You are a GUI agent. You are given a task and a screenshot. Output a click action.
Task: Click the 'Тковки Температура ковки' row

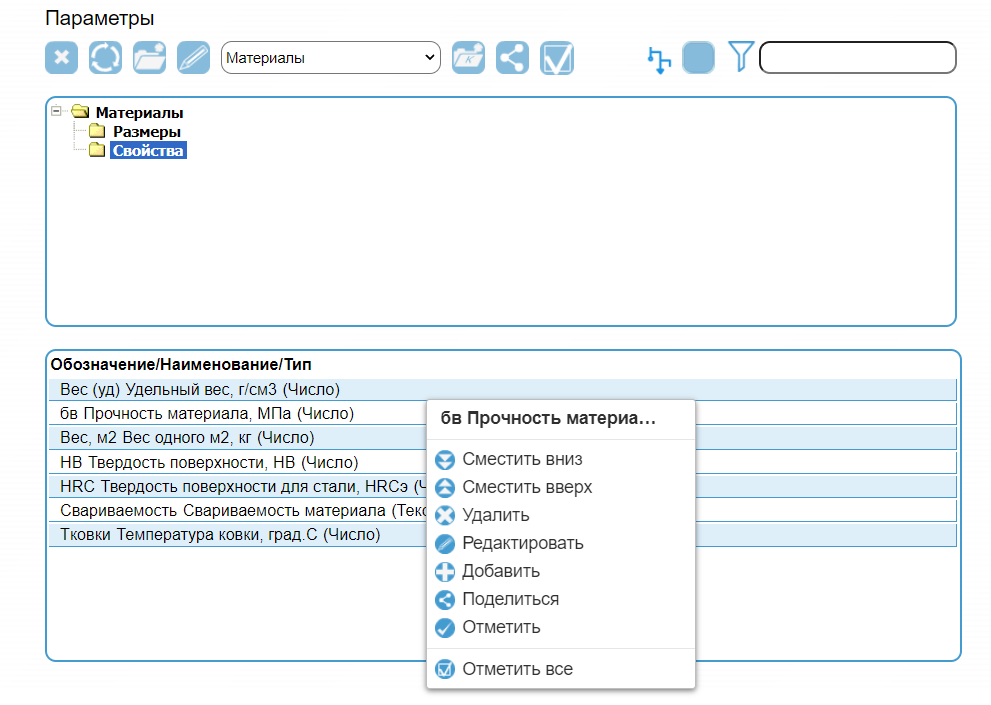tap(220, 535)
